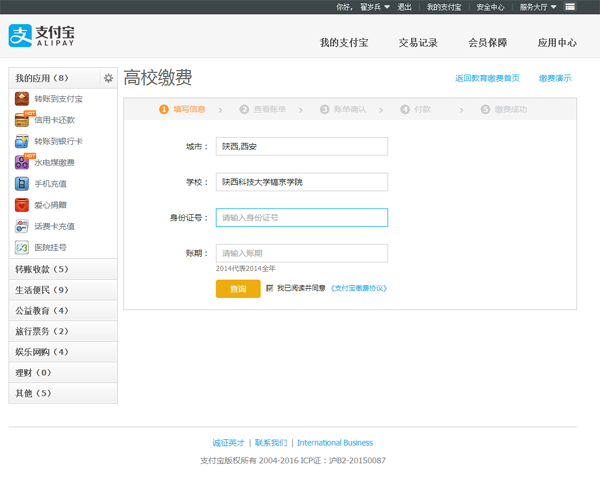Click the 转账到银行卡 icon

click(x=22, y=141)
